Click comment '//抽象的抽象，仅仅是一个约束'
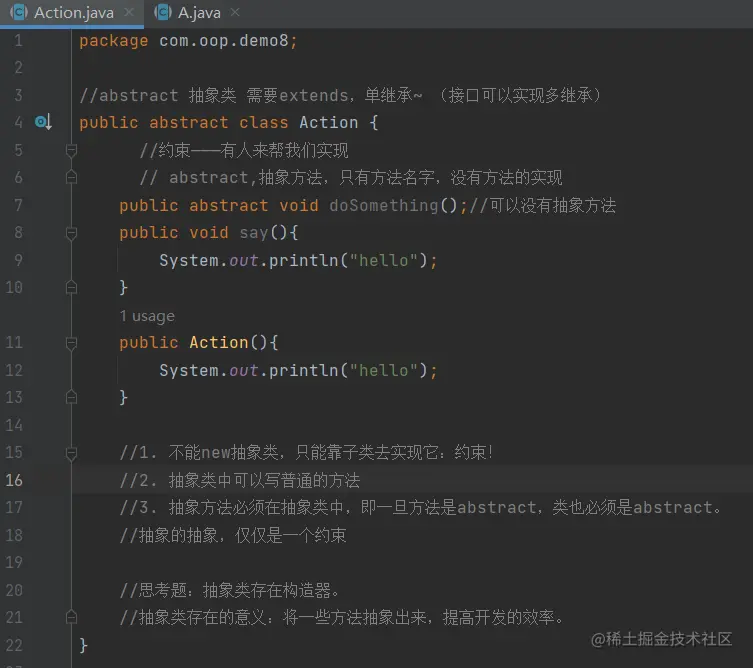The height and width of the screenshot is (668, 753). [233, 535]
